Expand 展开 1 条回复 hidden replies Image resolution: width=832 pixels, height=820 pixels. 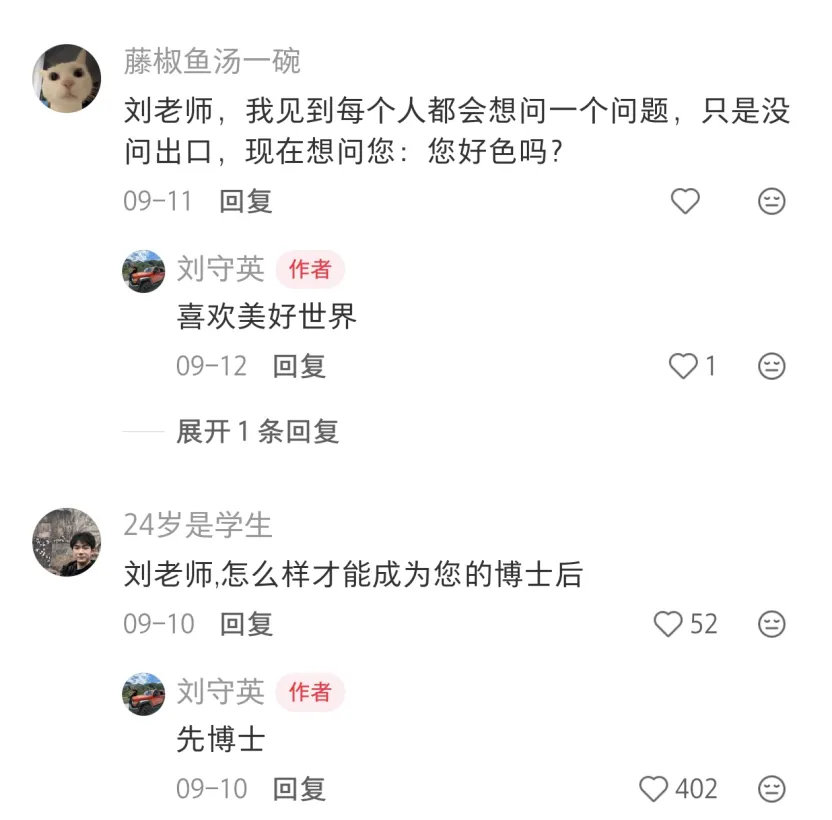(x=257, y=432)
